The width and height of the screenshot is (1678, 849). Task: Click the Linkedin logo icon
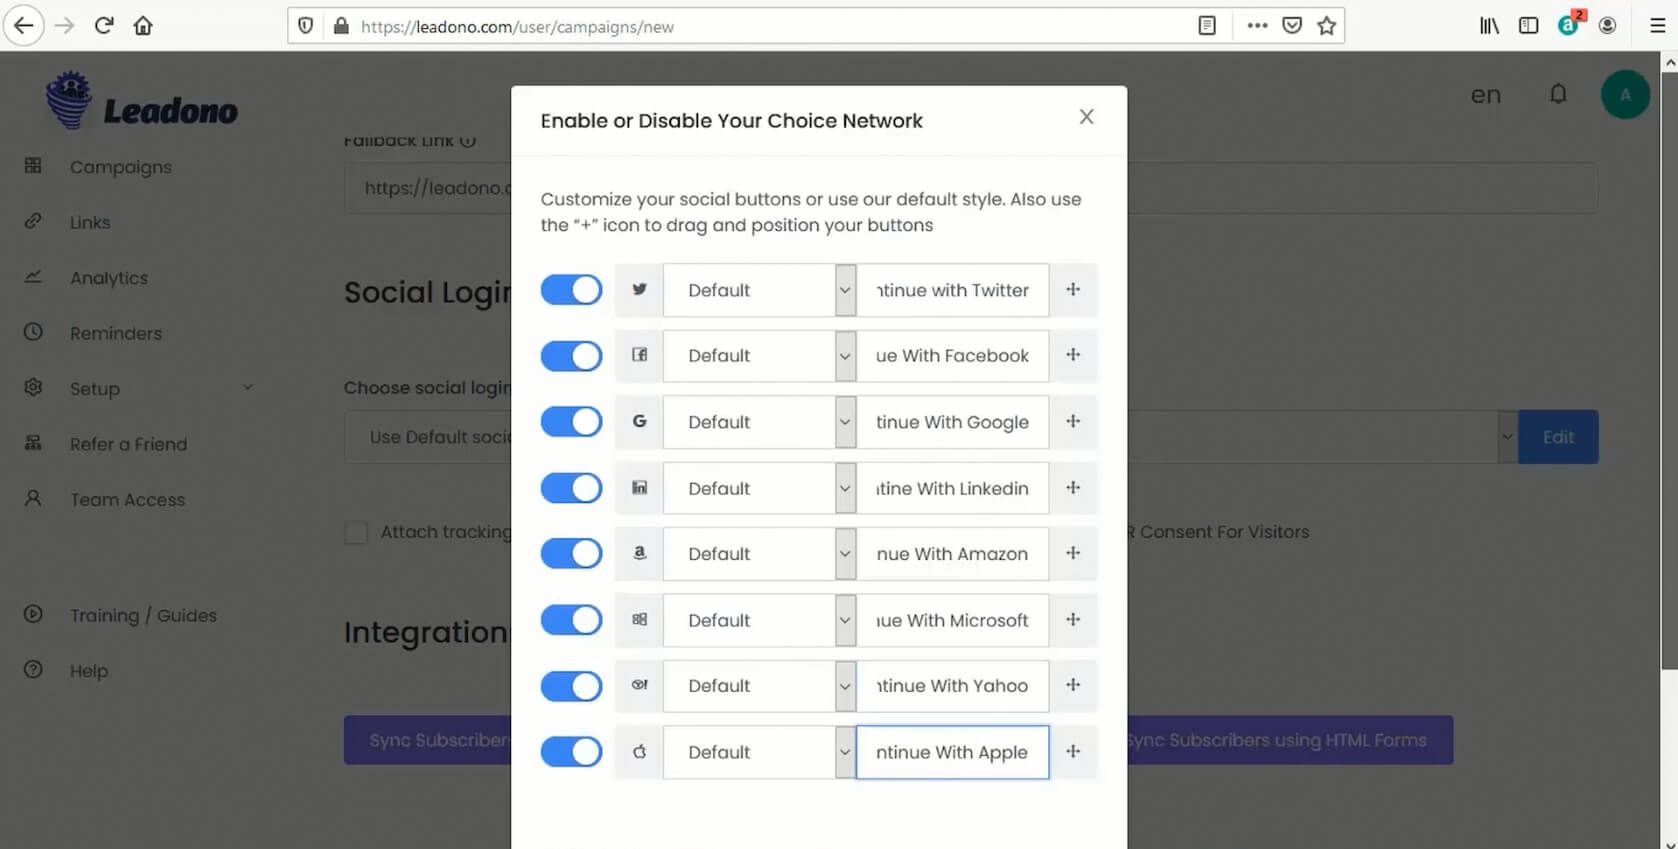pos(639,487)
